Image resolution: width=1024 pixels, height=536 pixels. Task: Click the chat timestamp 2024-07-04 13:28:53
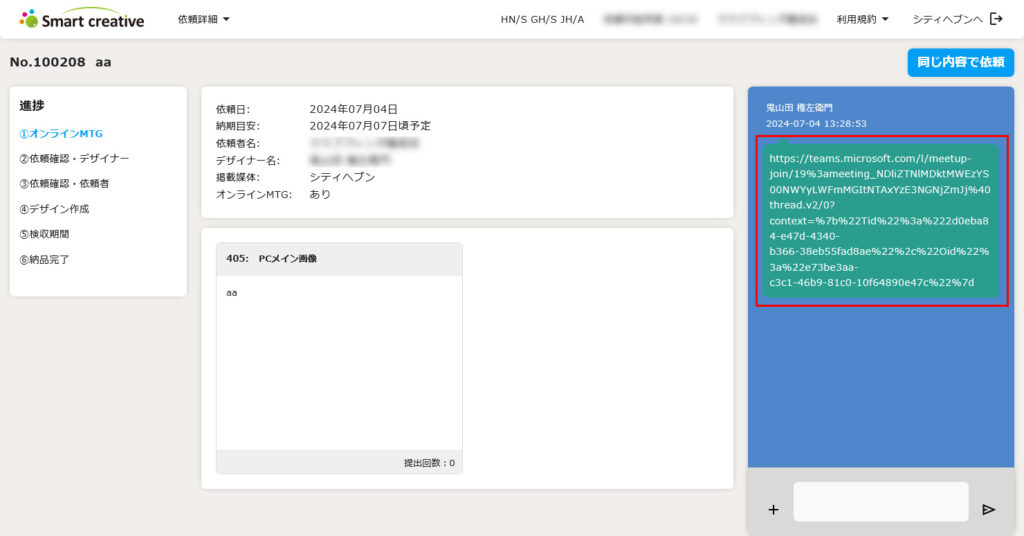816,123
